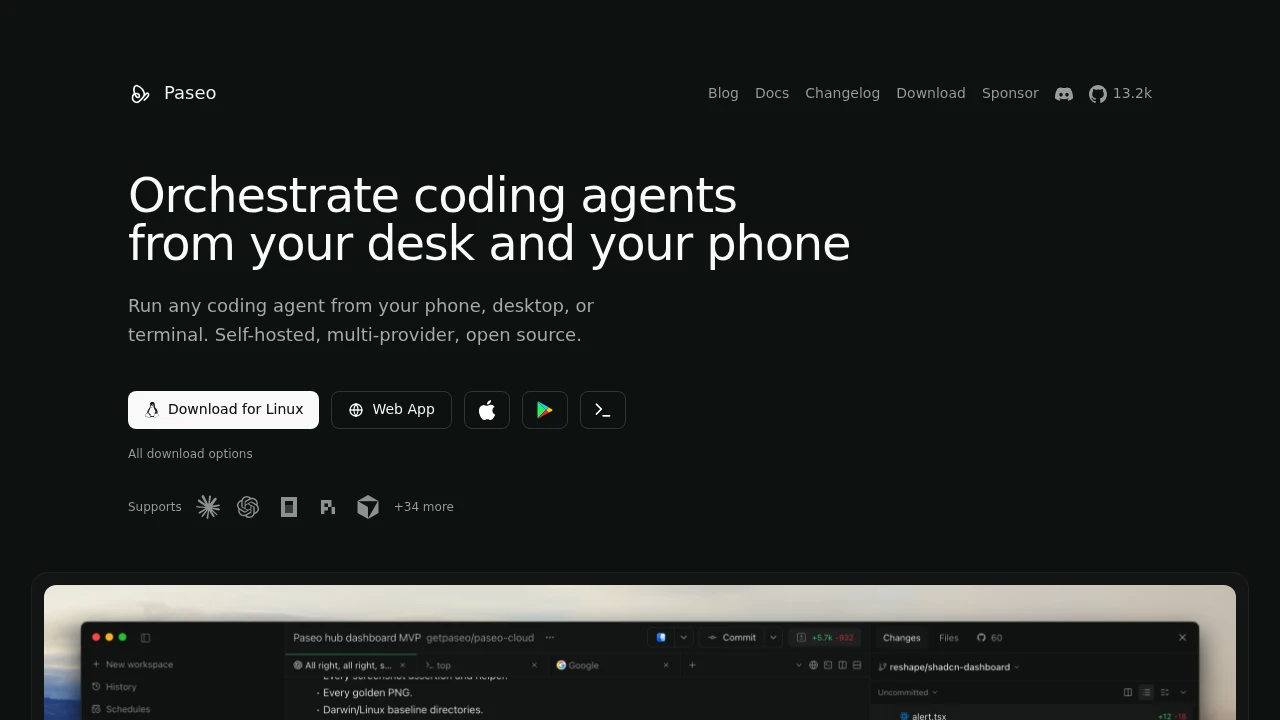Launch the Web App
The image size is (1280, 720).
coord(391,410)
